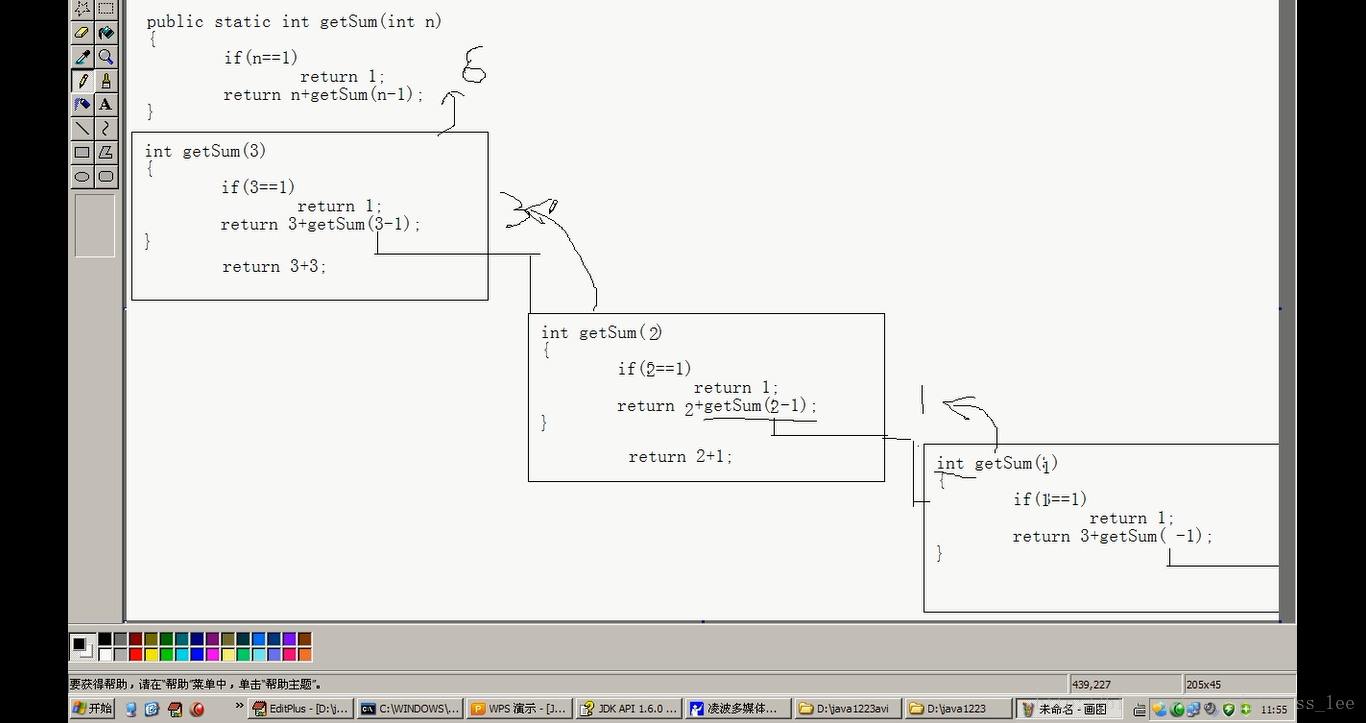Select the Pick Color eyedropper tool
The height and width of the screenshot is (723, 1366).
82,57
